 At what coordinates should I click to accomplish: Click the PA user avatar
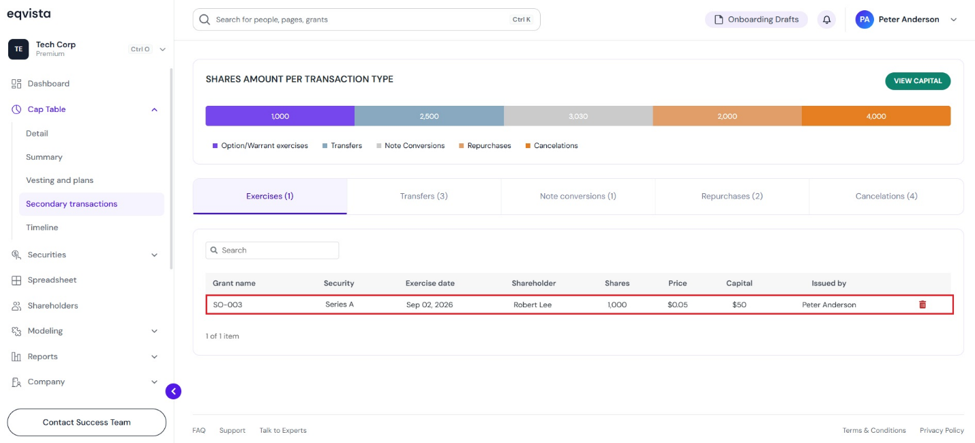coord(864,19)
